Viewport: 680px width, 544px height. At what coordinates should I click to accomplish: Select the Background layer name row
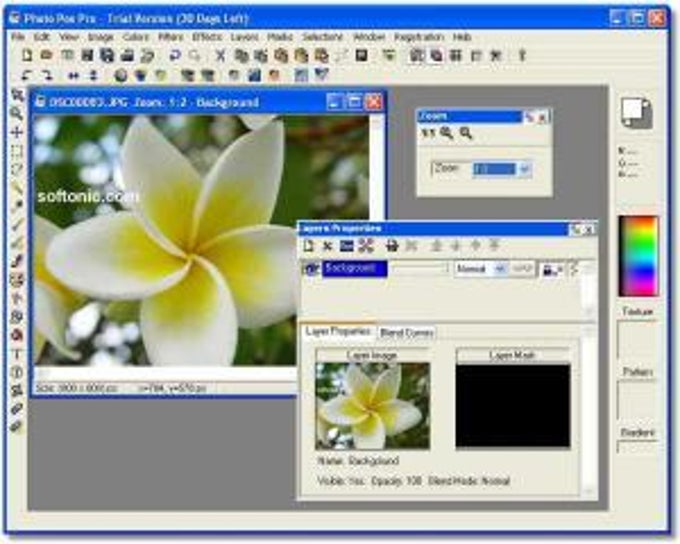354,269
